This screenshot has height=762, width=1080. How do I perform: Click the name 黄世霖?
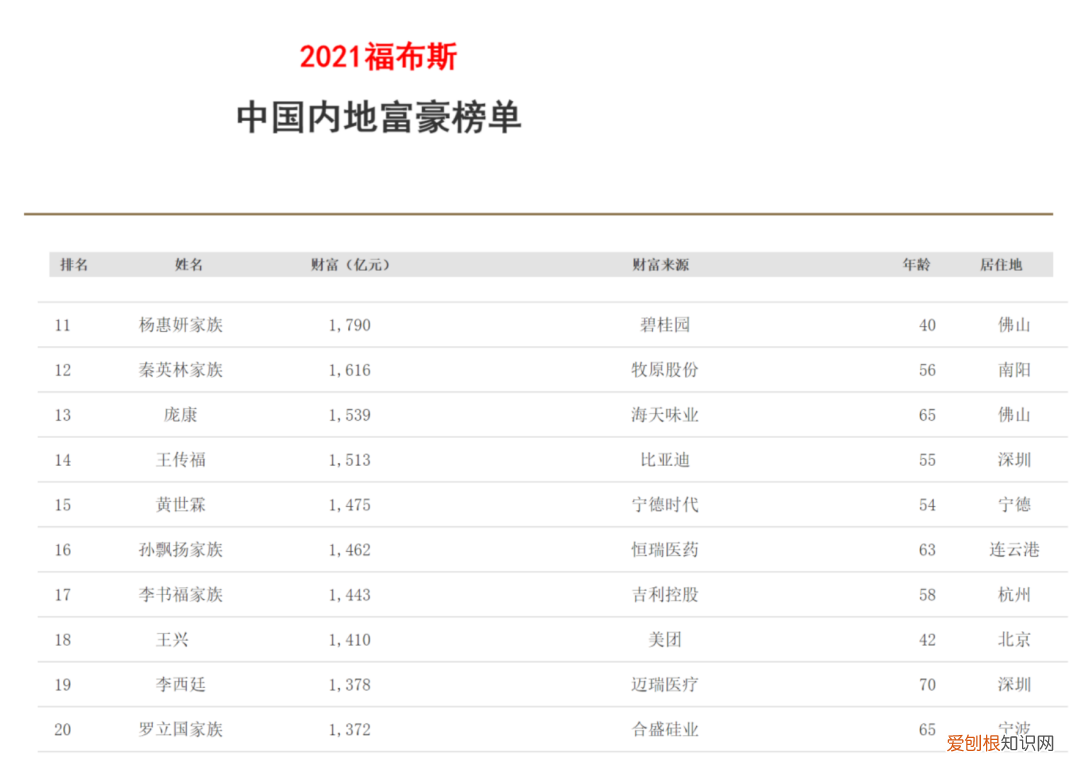(x=188, y=505)
